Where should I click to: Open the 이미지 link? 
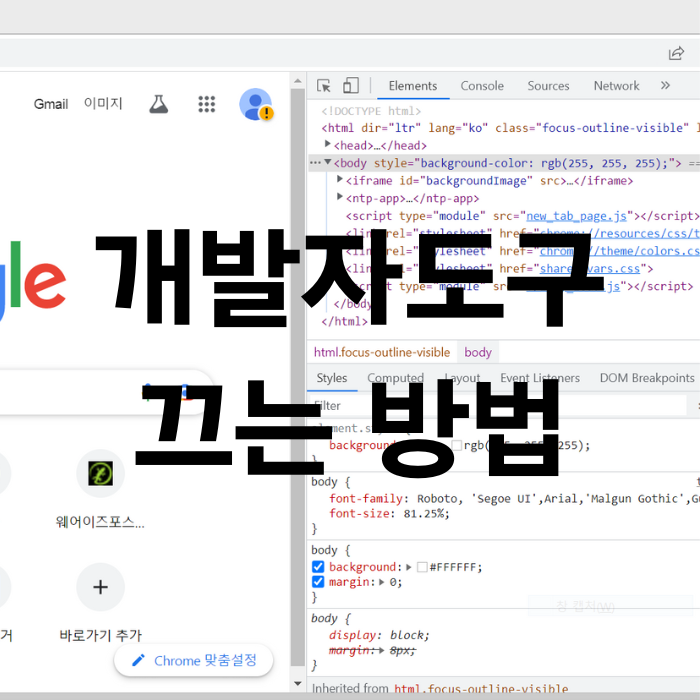pos(103,104)
